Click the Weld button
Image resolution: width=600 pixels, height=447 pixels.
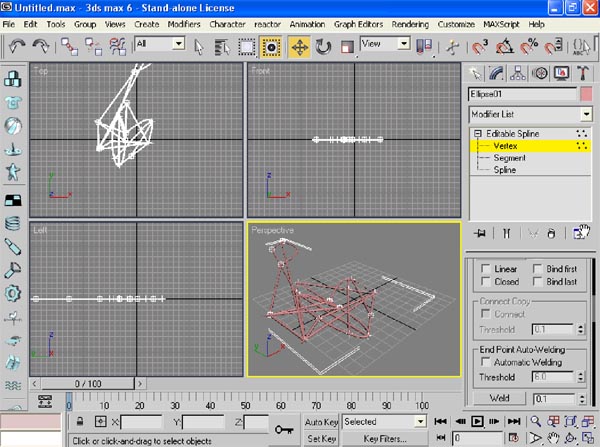click(x=497, y=398)
